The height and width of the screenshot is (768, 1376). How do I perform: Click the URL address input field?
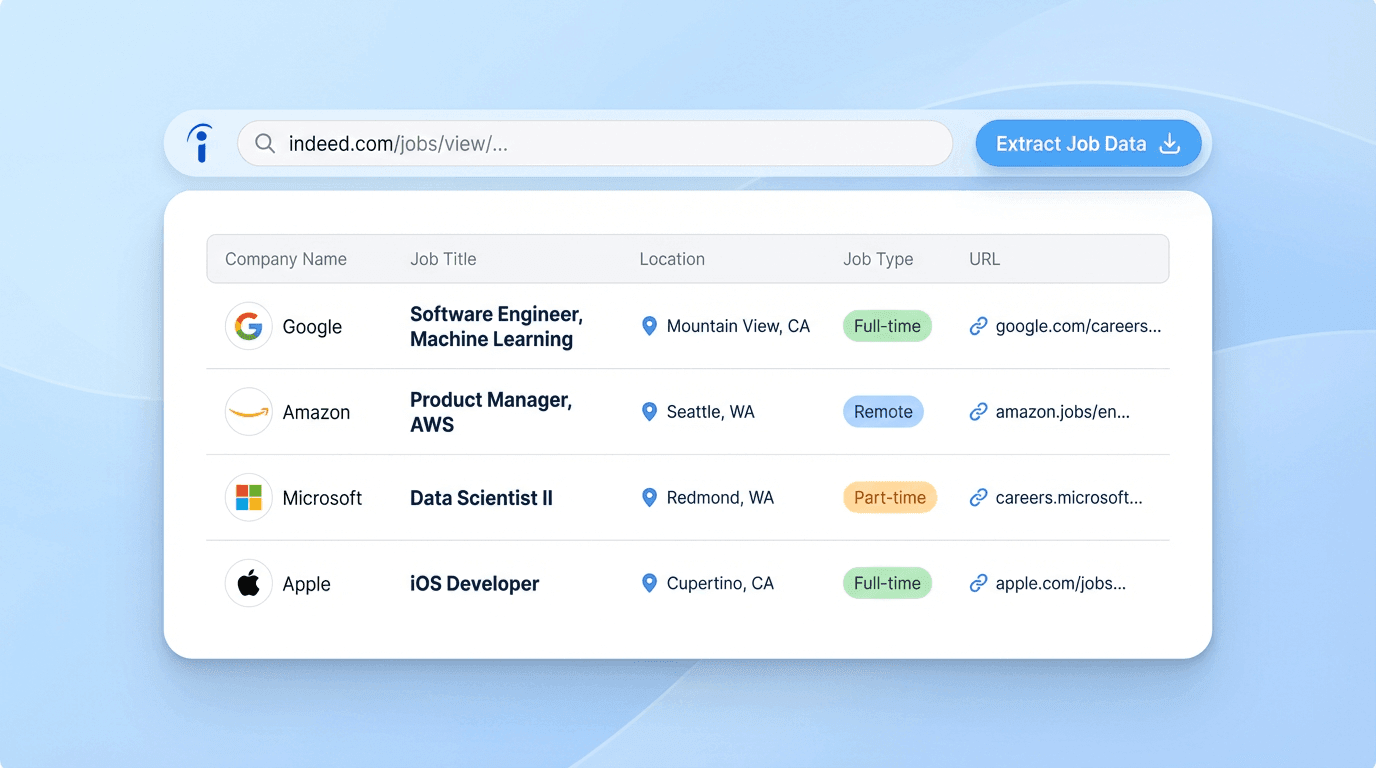click(x=595, y=143)
